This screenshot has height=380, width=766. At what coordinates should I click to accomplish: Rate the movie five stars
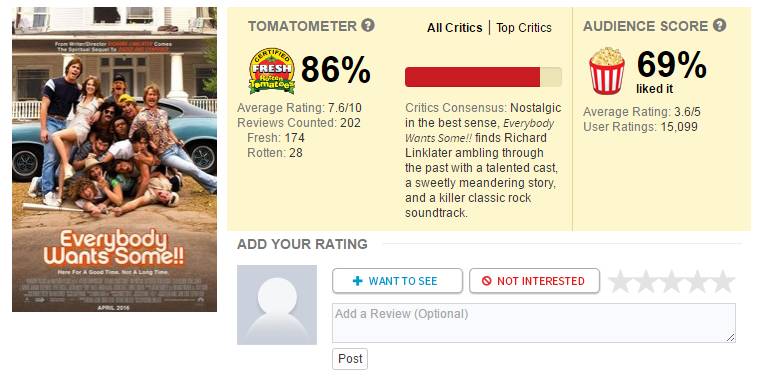tap(723, 282)
